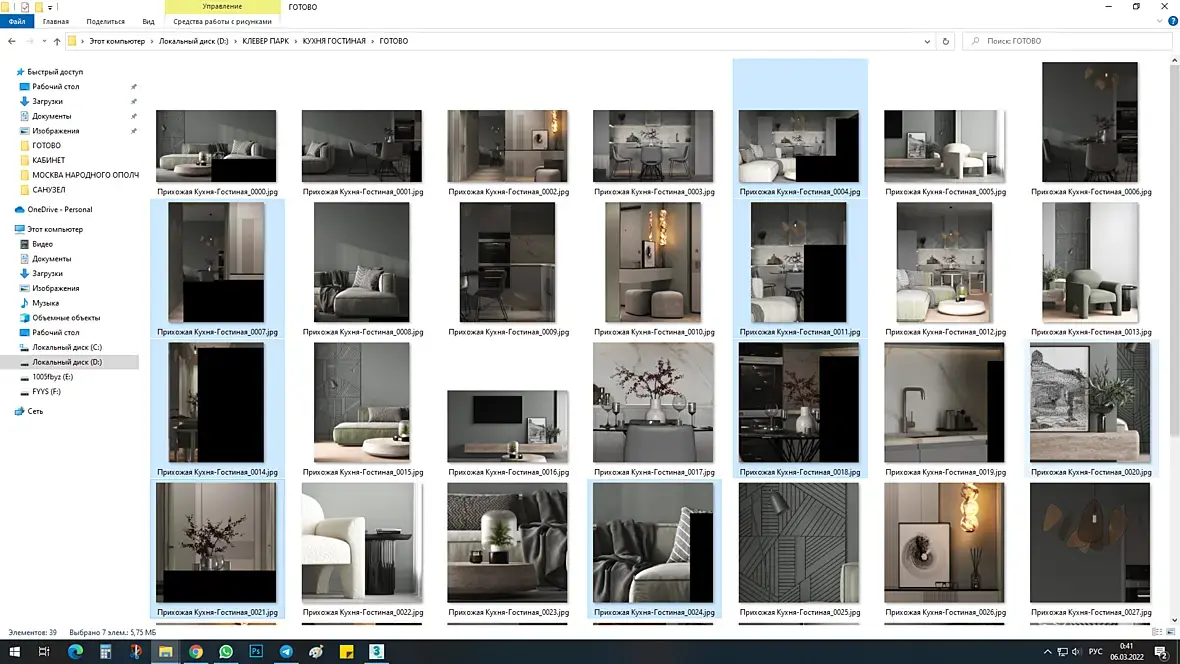
Task: Open Explorer help question mark icon
Action: [x=1172, y=22]
